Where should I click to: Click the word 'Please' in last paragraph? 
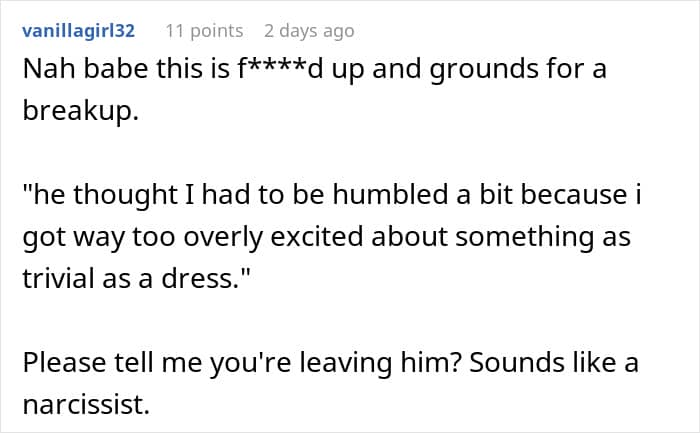click(x=64, y=362)
